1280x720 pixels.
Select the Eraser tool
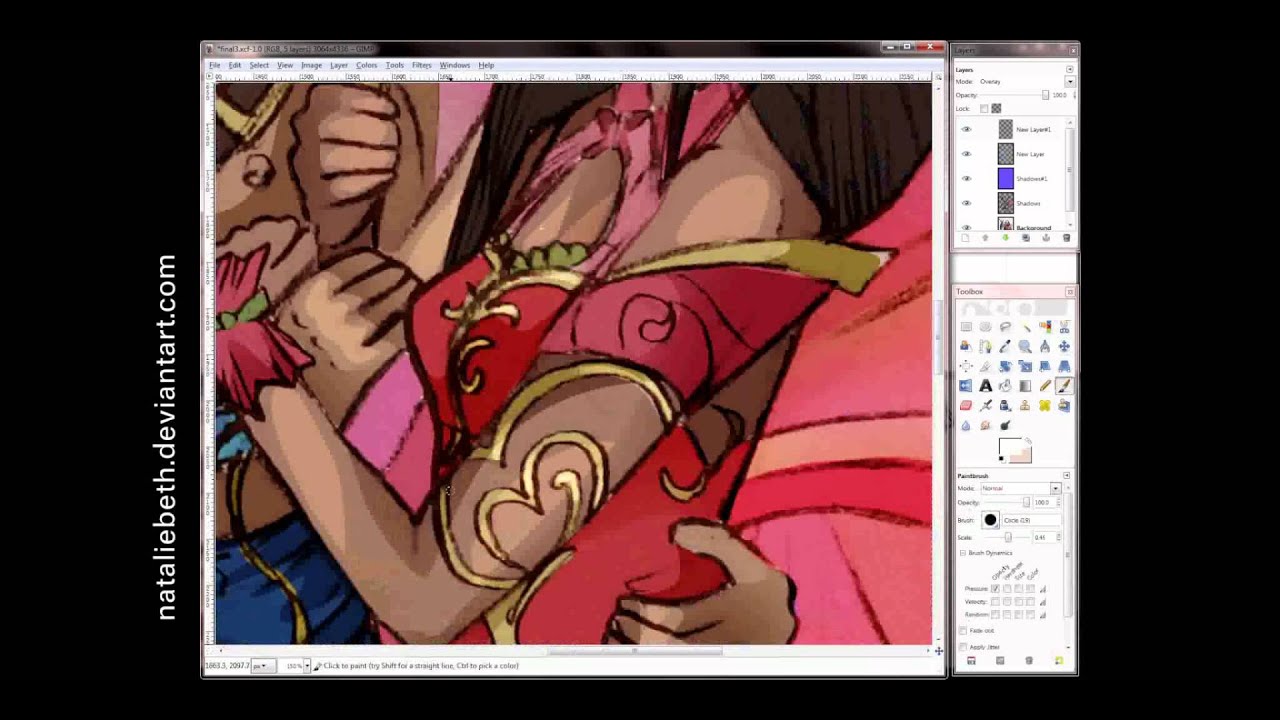tap(966, 405)
